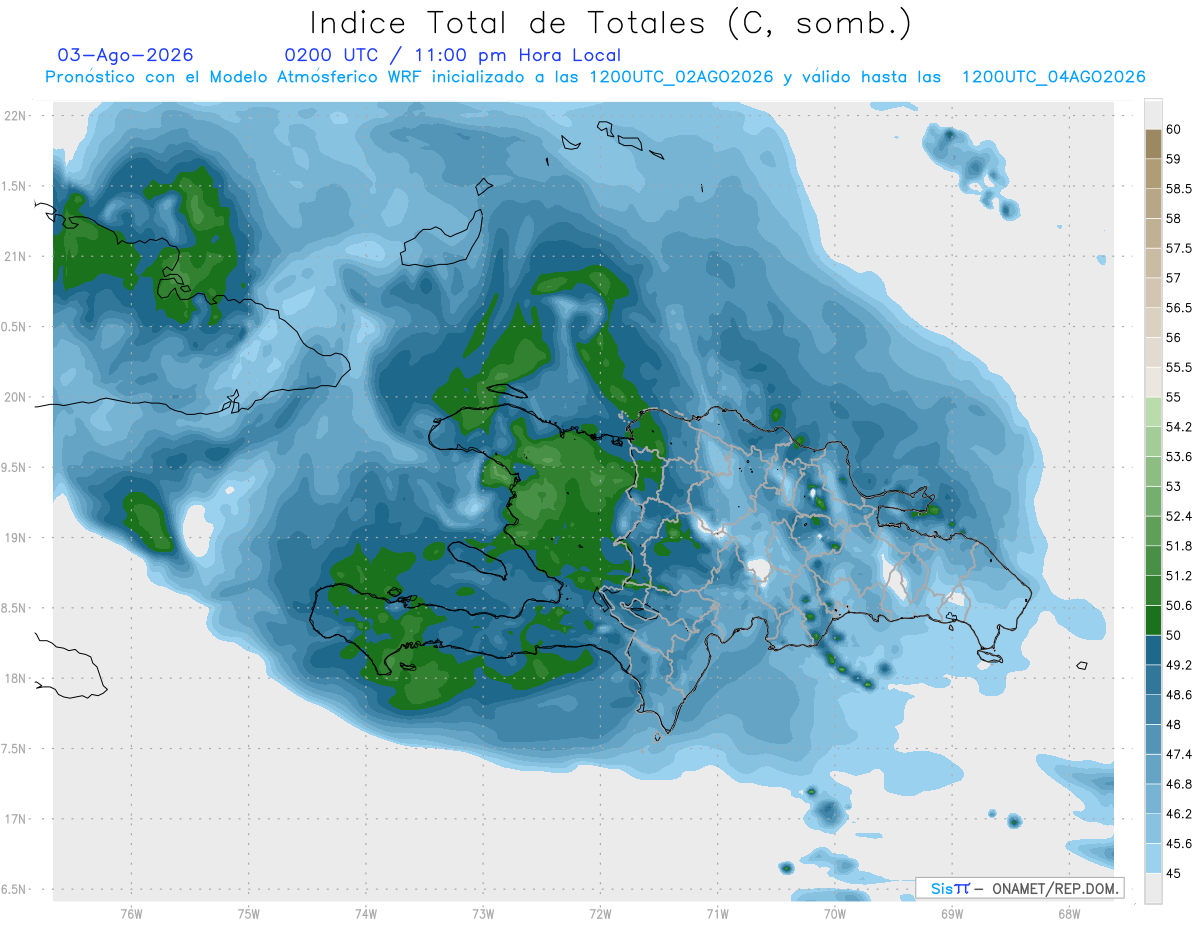Click the colorbar value '57.5'
This screenshot has width=1200, height=927.
[1179, 248]
